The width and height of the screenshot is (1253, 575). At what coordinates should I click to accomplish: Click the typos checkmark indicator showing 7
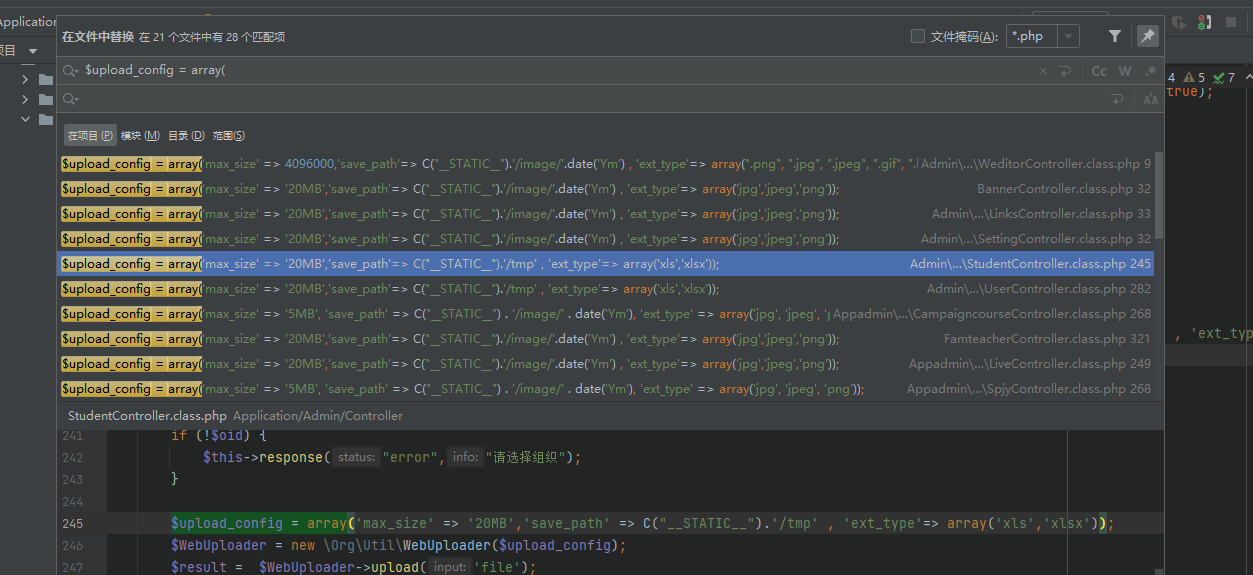1224,77
